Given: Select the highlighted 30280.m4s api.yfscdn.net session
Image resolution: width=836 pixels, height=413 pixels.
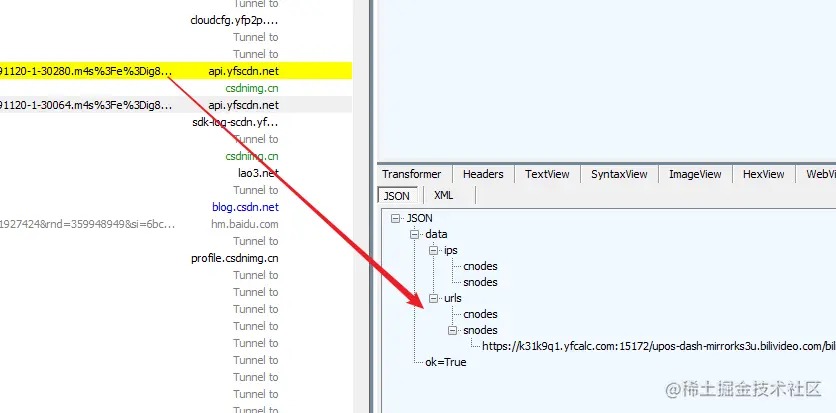Looking at the screenshot, I should tap(176, 71).
